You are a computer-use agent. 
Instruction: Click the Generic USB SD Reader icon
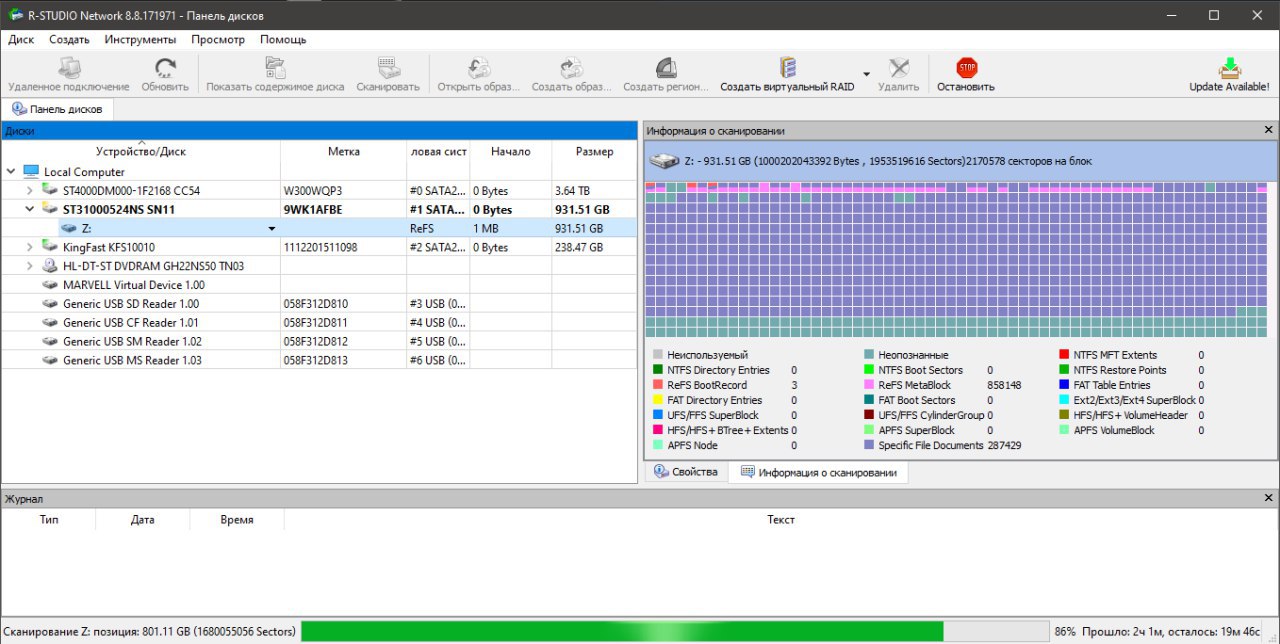click(50, 304)
